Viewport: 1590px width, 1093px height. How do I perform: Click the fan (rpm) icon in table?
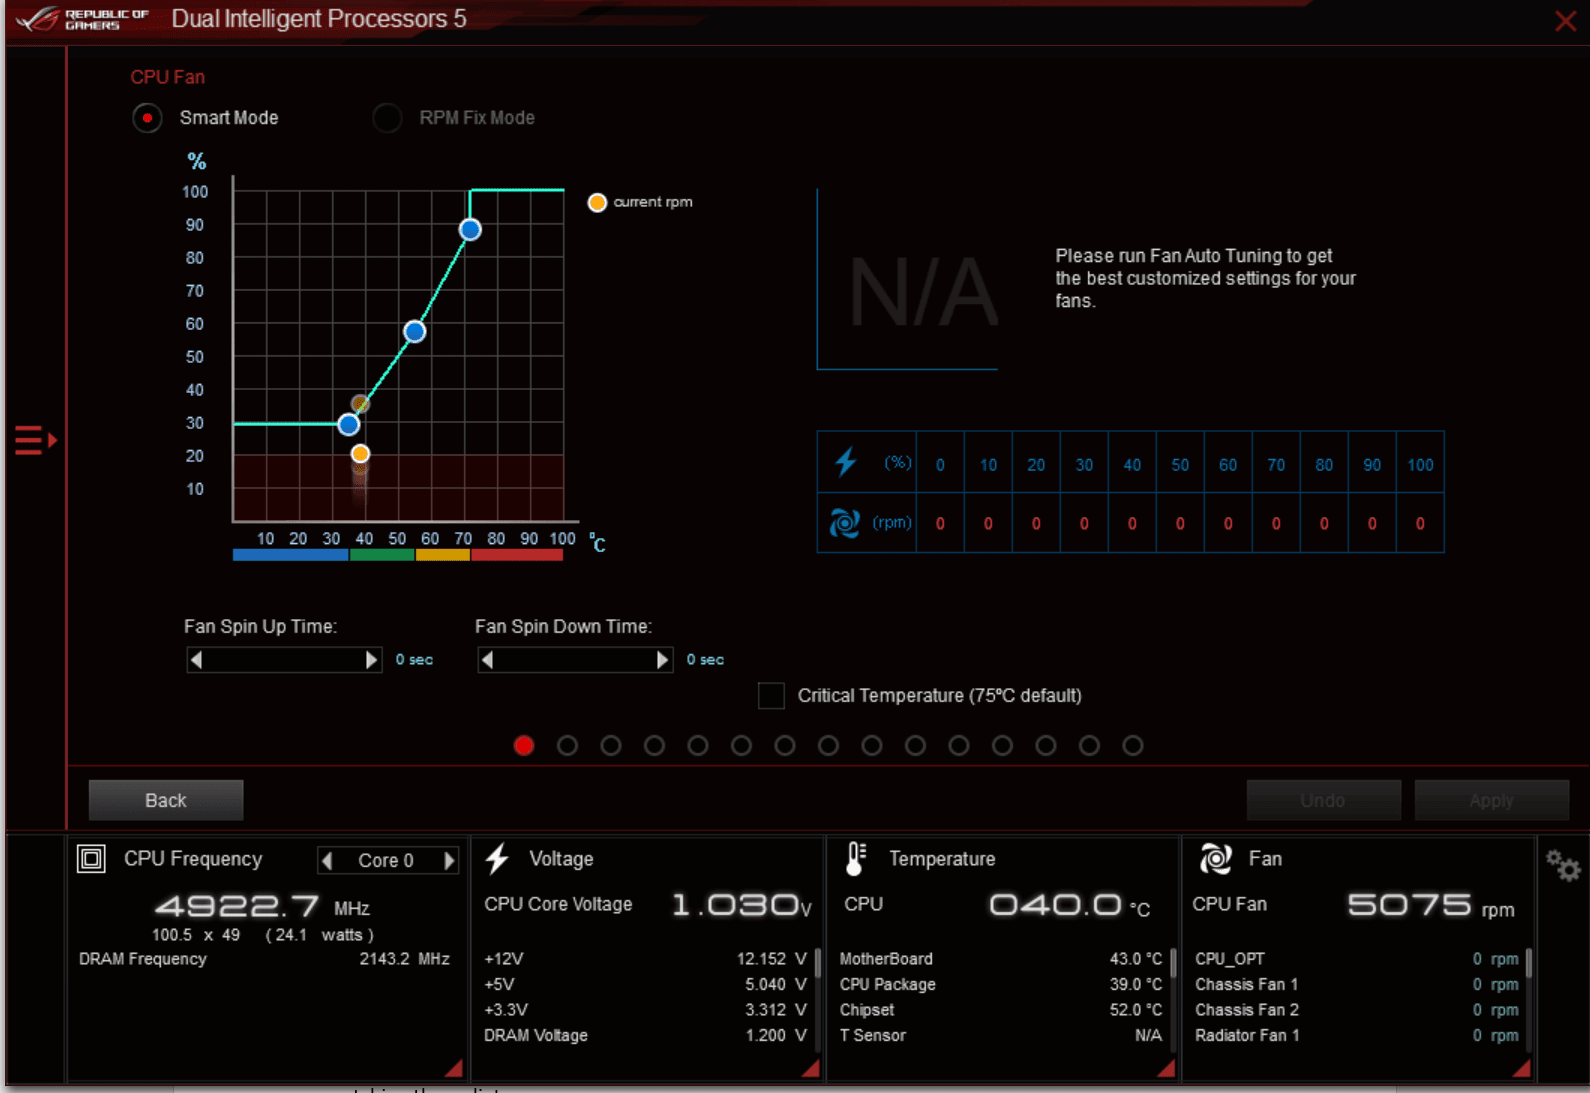[x=844, y=522]
